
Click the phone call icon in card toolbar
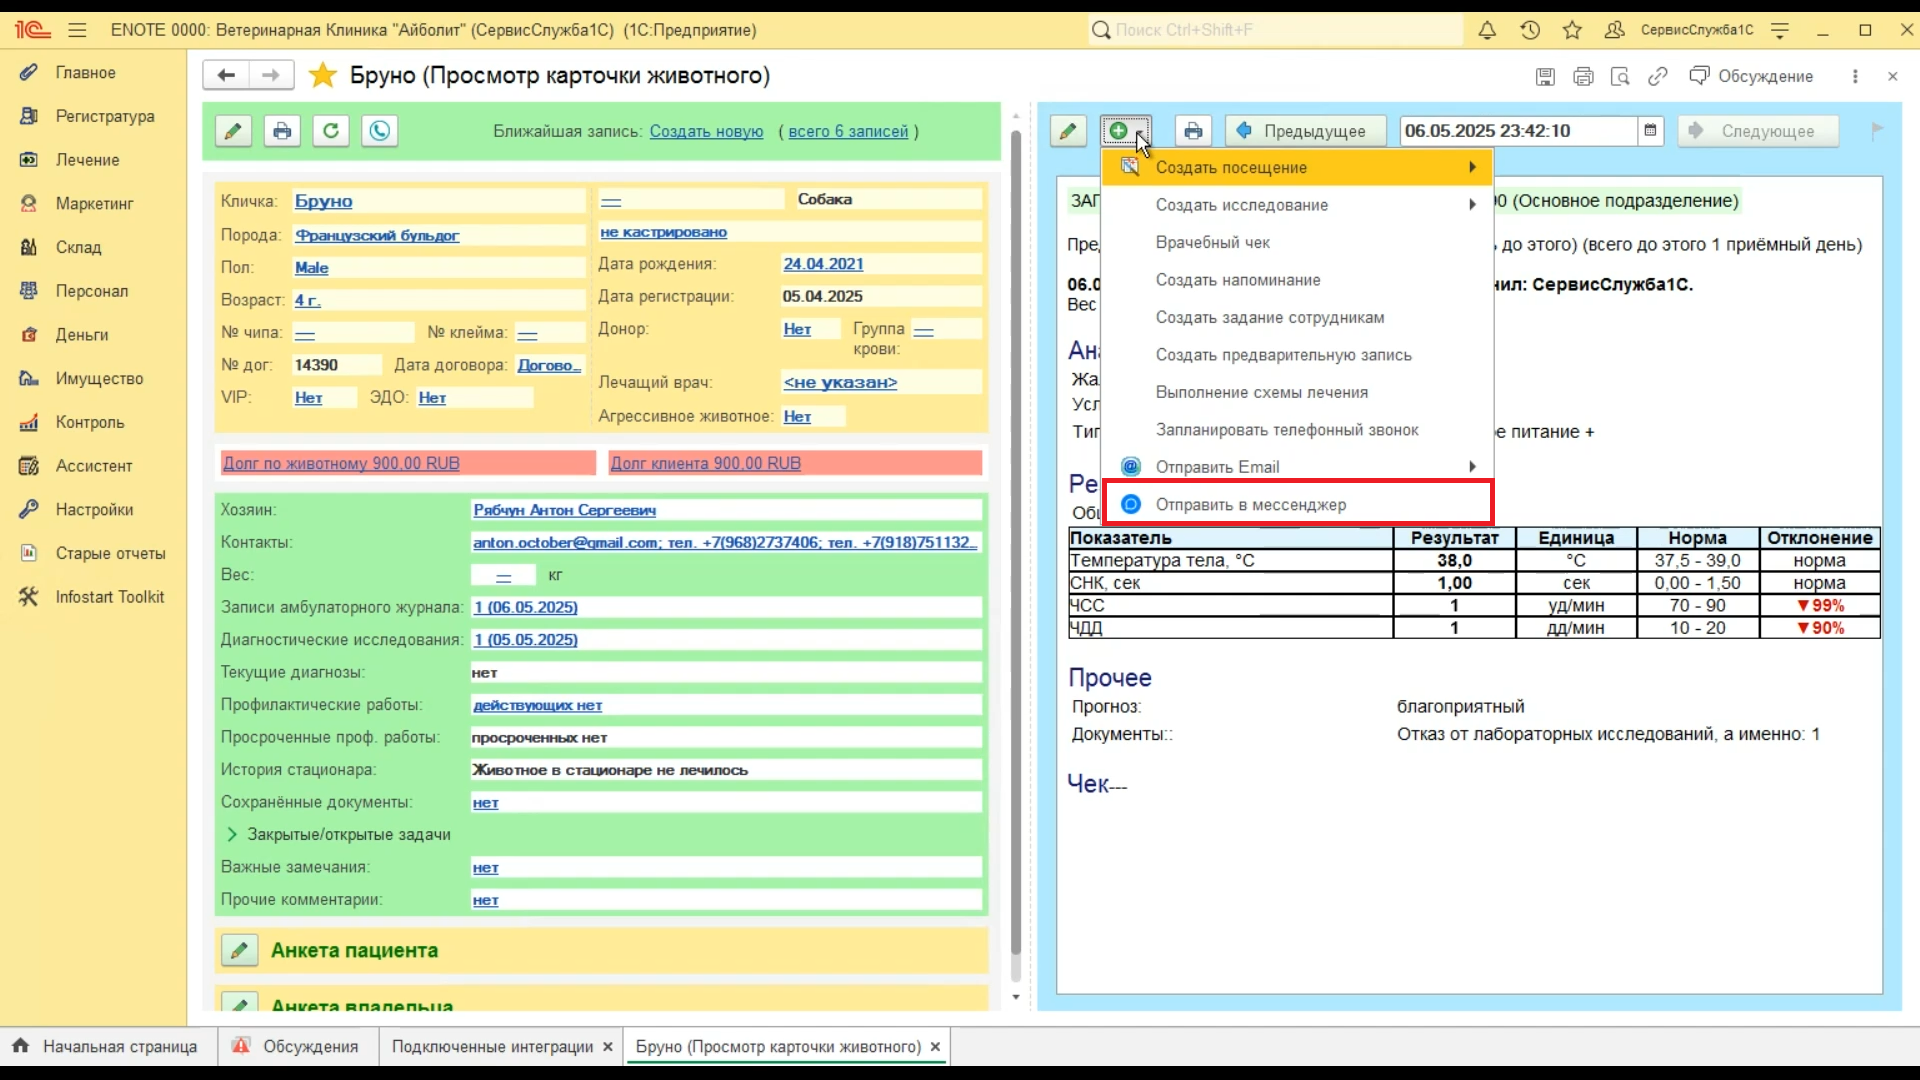380,131
